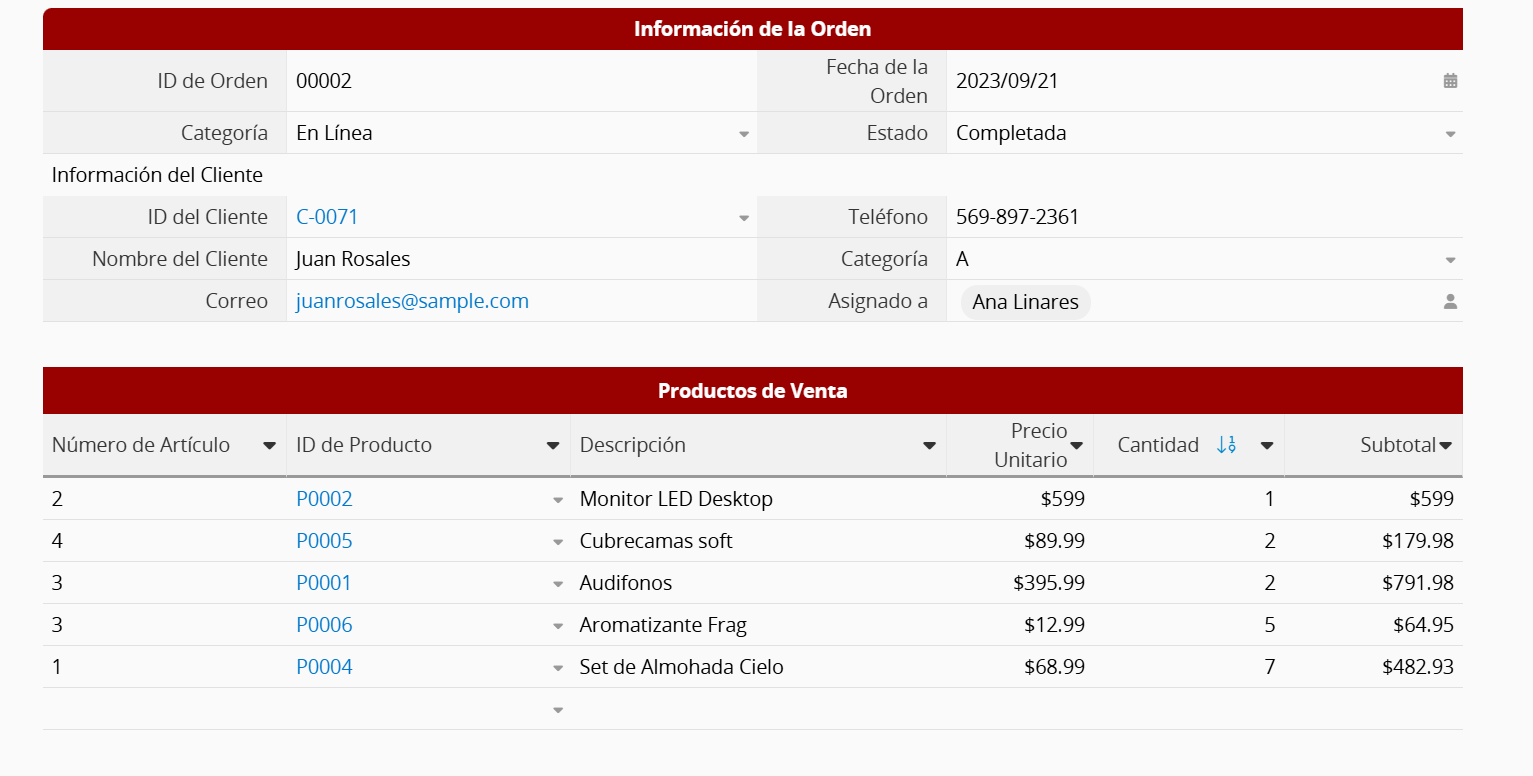
Task: Open the Descripción column filter arrow
Action: (x=929, y=446)
